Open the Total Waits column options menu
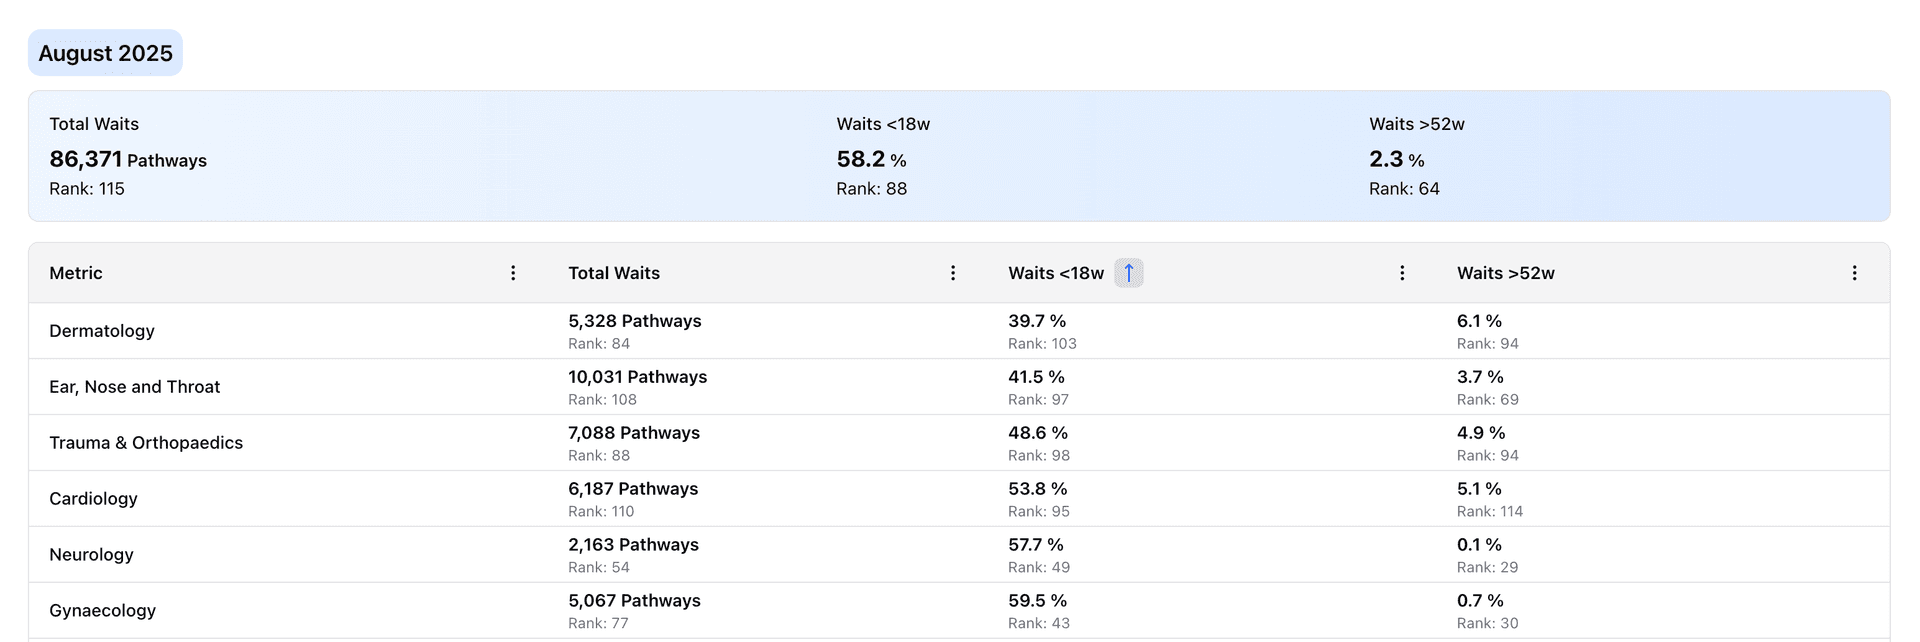The width and height of the screenshot is (1920, 642). [953, 273]
